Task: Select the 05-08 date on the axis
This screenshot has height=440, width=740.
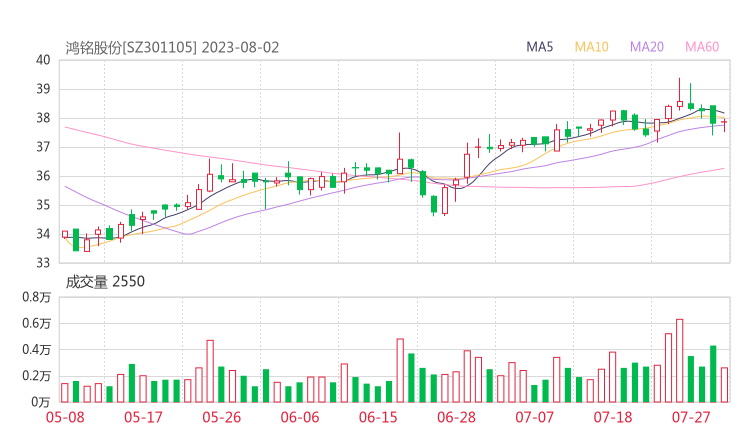Action: pyautogui.click(x=66, y=416)
